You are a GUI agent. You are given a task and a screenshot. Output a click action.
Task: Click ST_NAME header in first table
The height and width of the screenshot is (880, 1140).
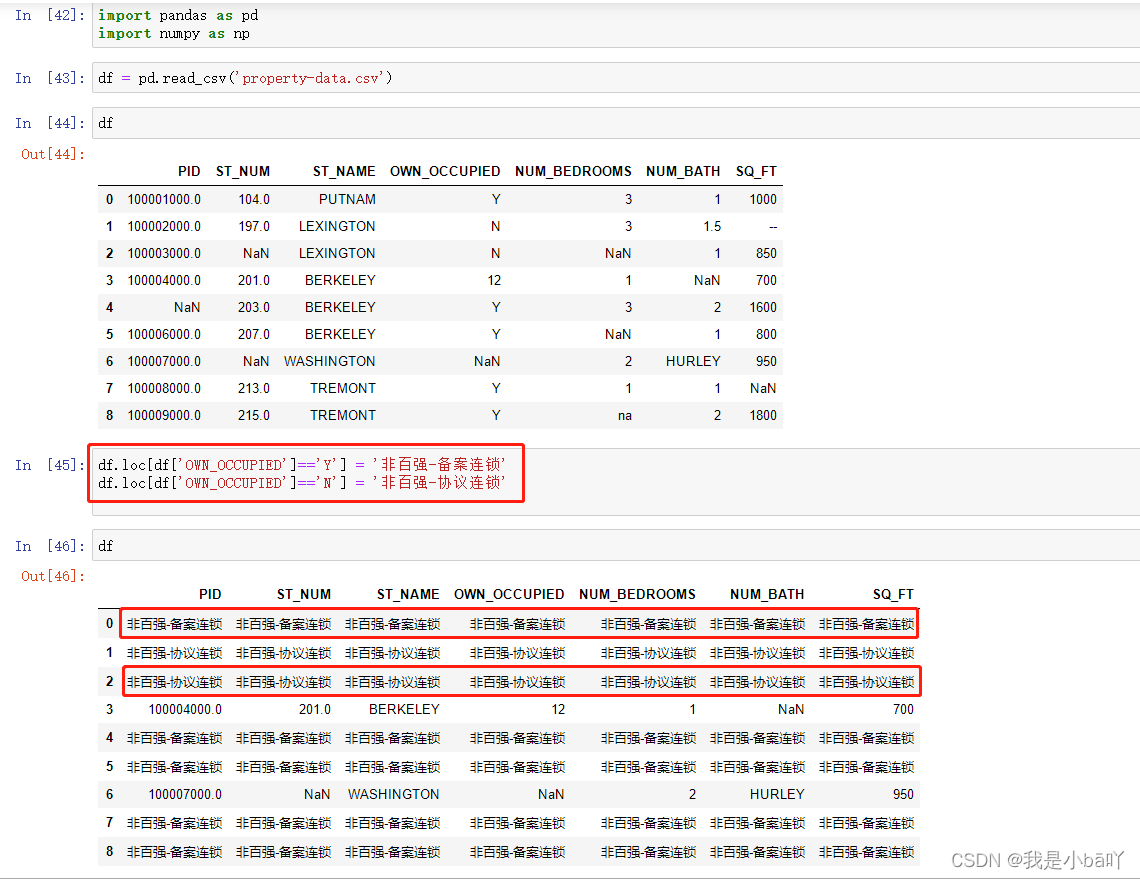[x=344, y=171]
